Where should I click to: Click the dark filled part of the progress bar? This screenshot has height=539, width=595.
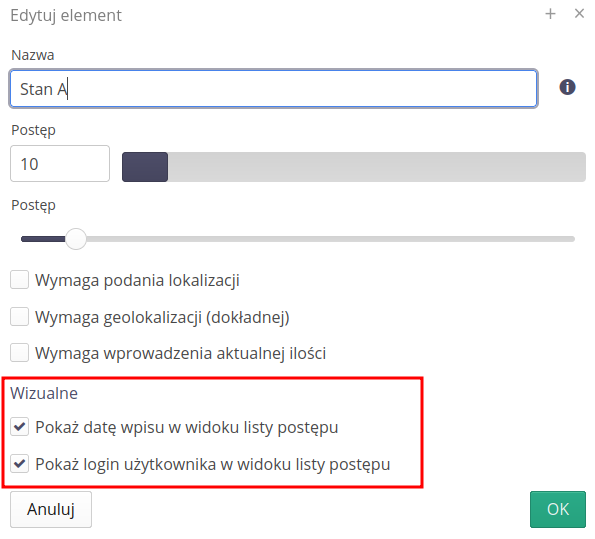click(x=145, y=167)
